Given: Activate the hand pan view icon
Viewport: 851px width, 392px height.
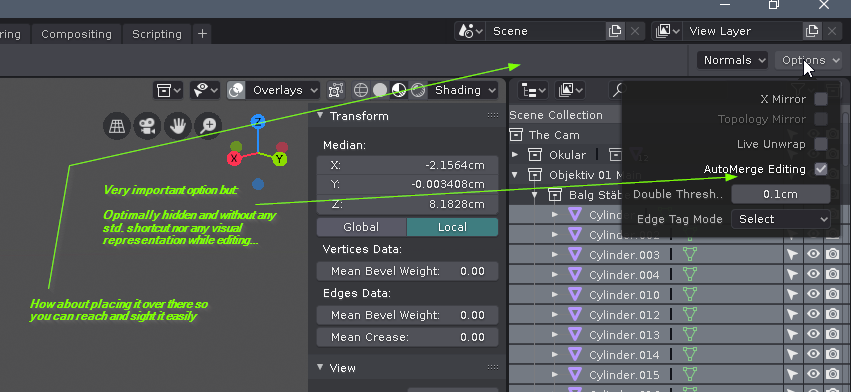Looking at the screenshot, I should tap(177, 127).
